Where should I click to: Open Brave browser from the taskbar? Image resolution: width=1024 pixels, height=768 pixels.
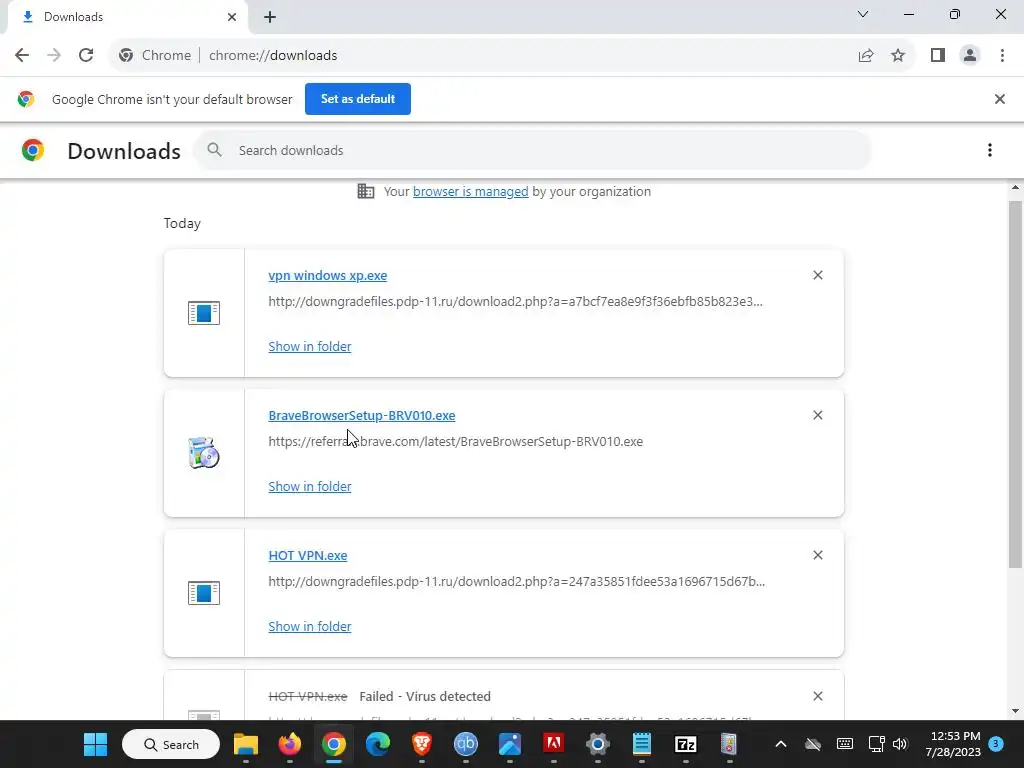pos(421,744)
